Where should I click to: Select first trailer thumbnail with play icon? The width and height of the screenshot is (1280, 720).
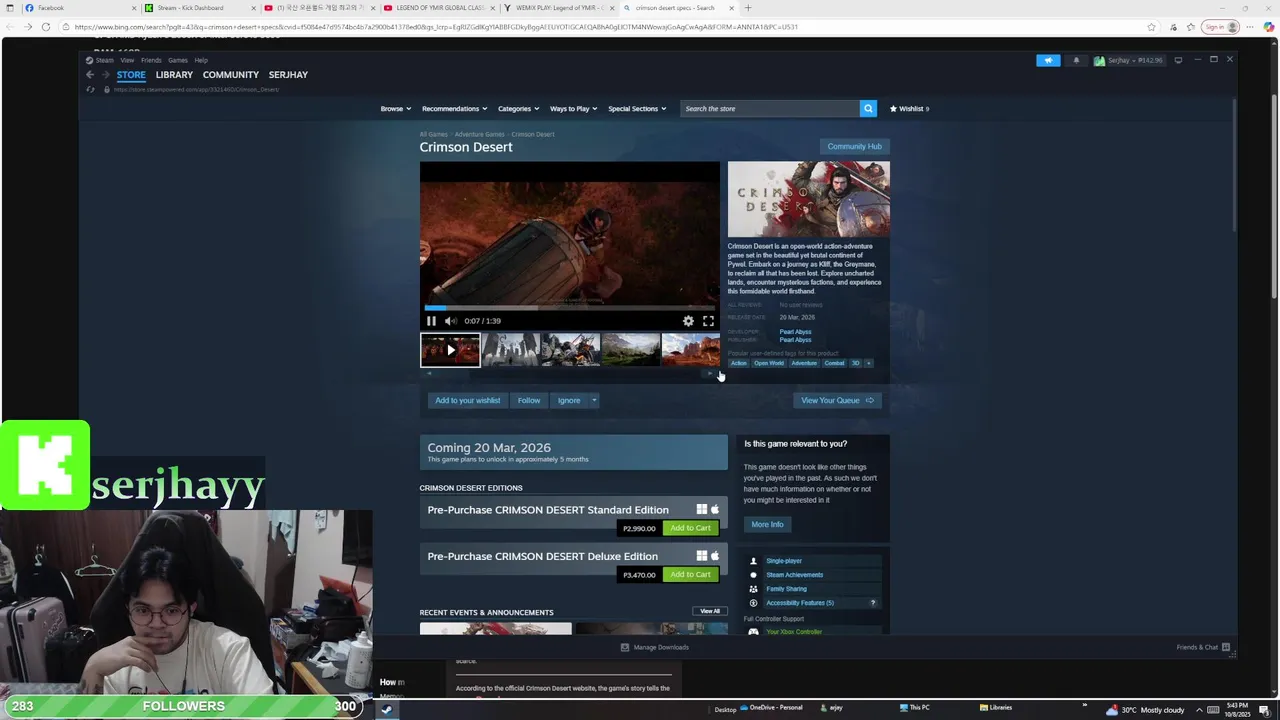pyautogui.click(x=450, y=350)
